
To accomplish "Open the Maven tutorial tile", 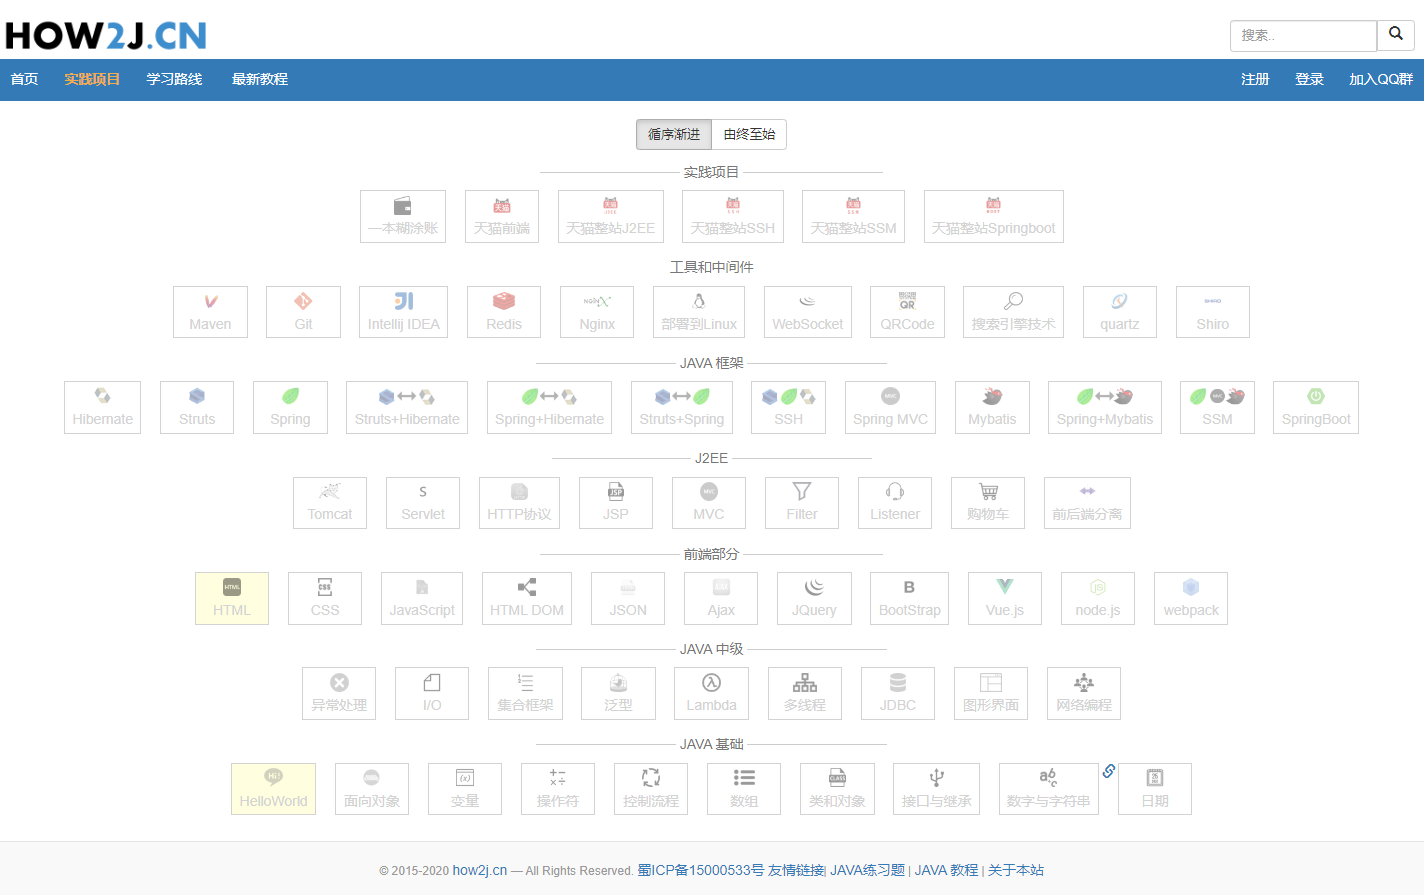I will point(210,312).
